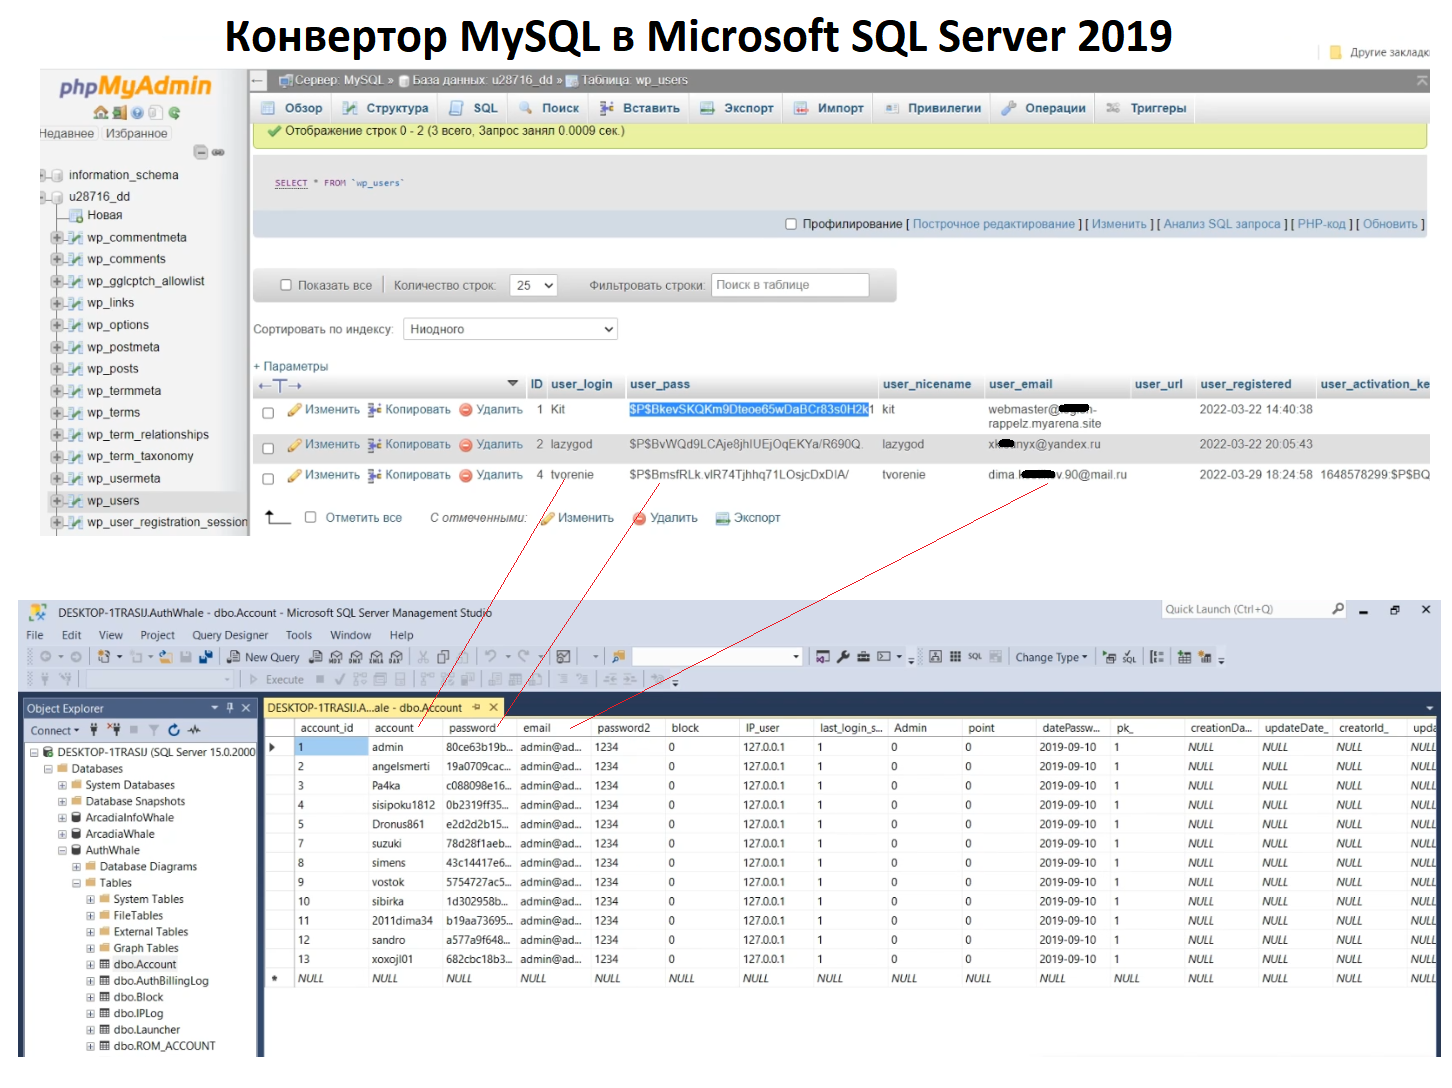Switch to the Триггеры tab

pos(1157,108)
